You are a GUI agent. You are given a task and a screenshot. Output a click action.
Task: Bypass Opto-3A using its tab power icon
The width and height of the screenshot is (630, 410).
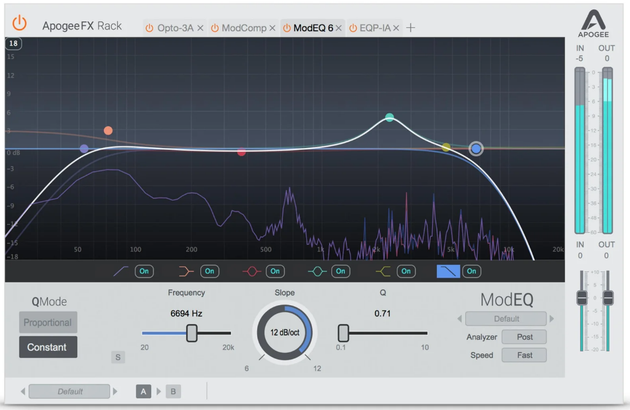[x=149, y=28]
